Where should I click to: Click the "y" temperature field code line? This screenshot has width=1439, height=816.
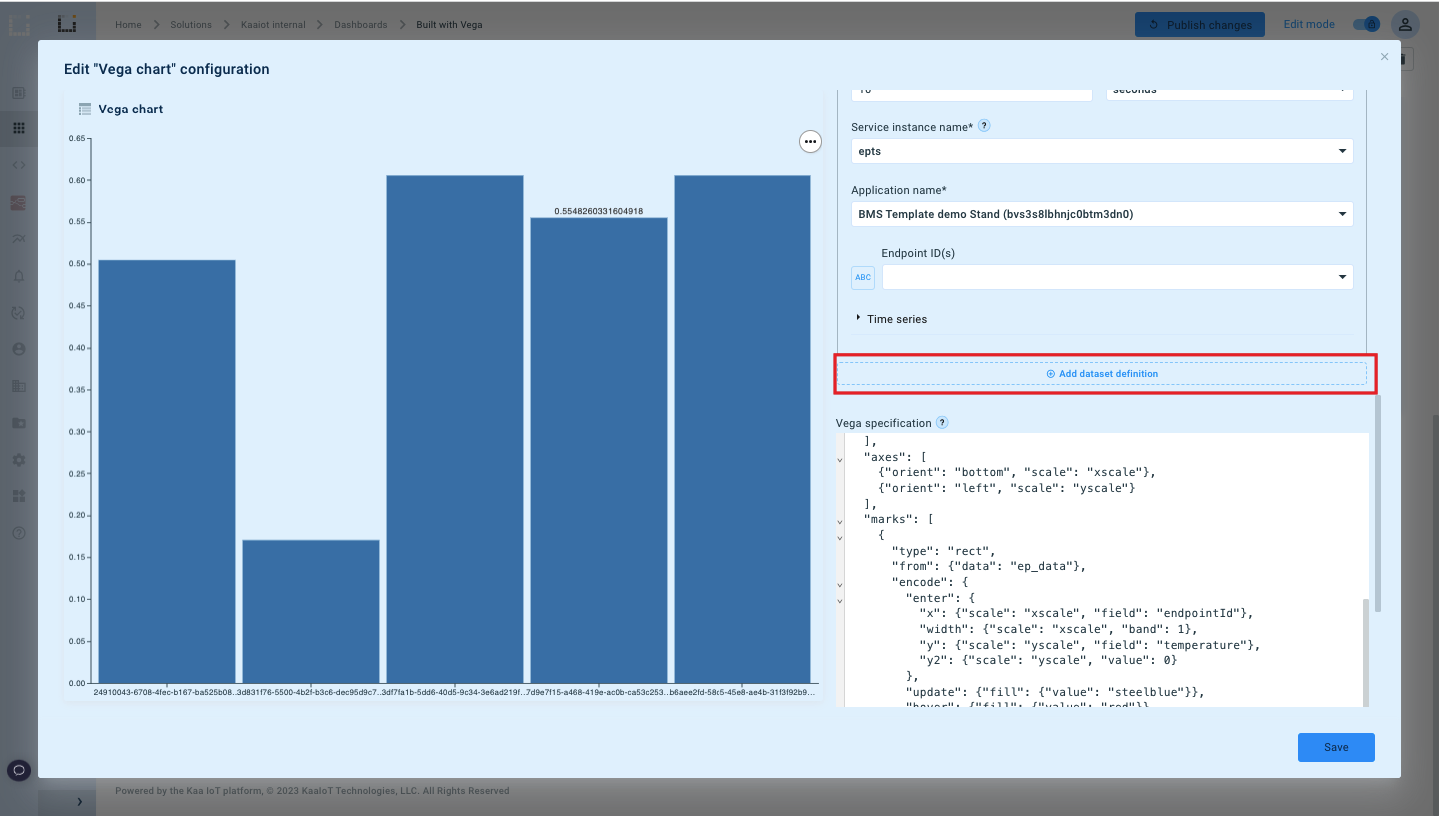(1090, 645)
